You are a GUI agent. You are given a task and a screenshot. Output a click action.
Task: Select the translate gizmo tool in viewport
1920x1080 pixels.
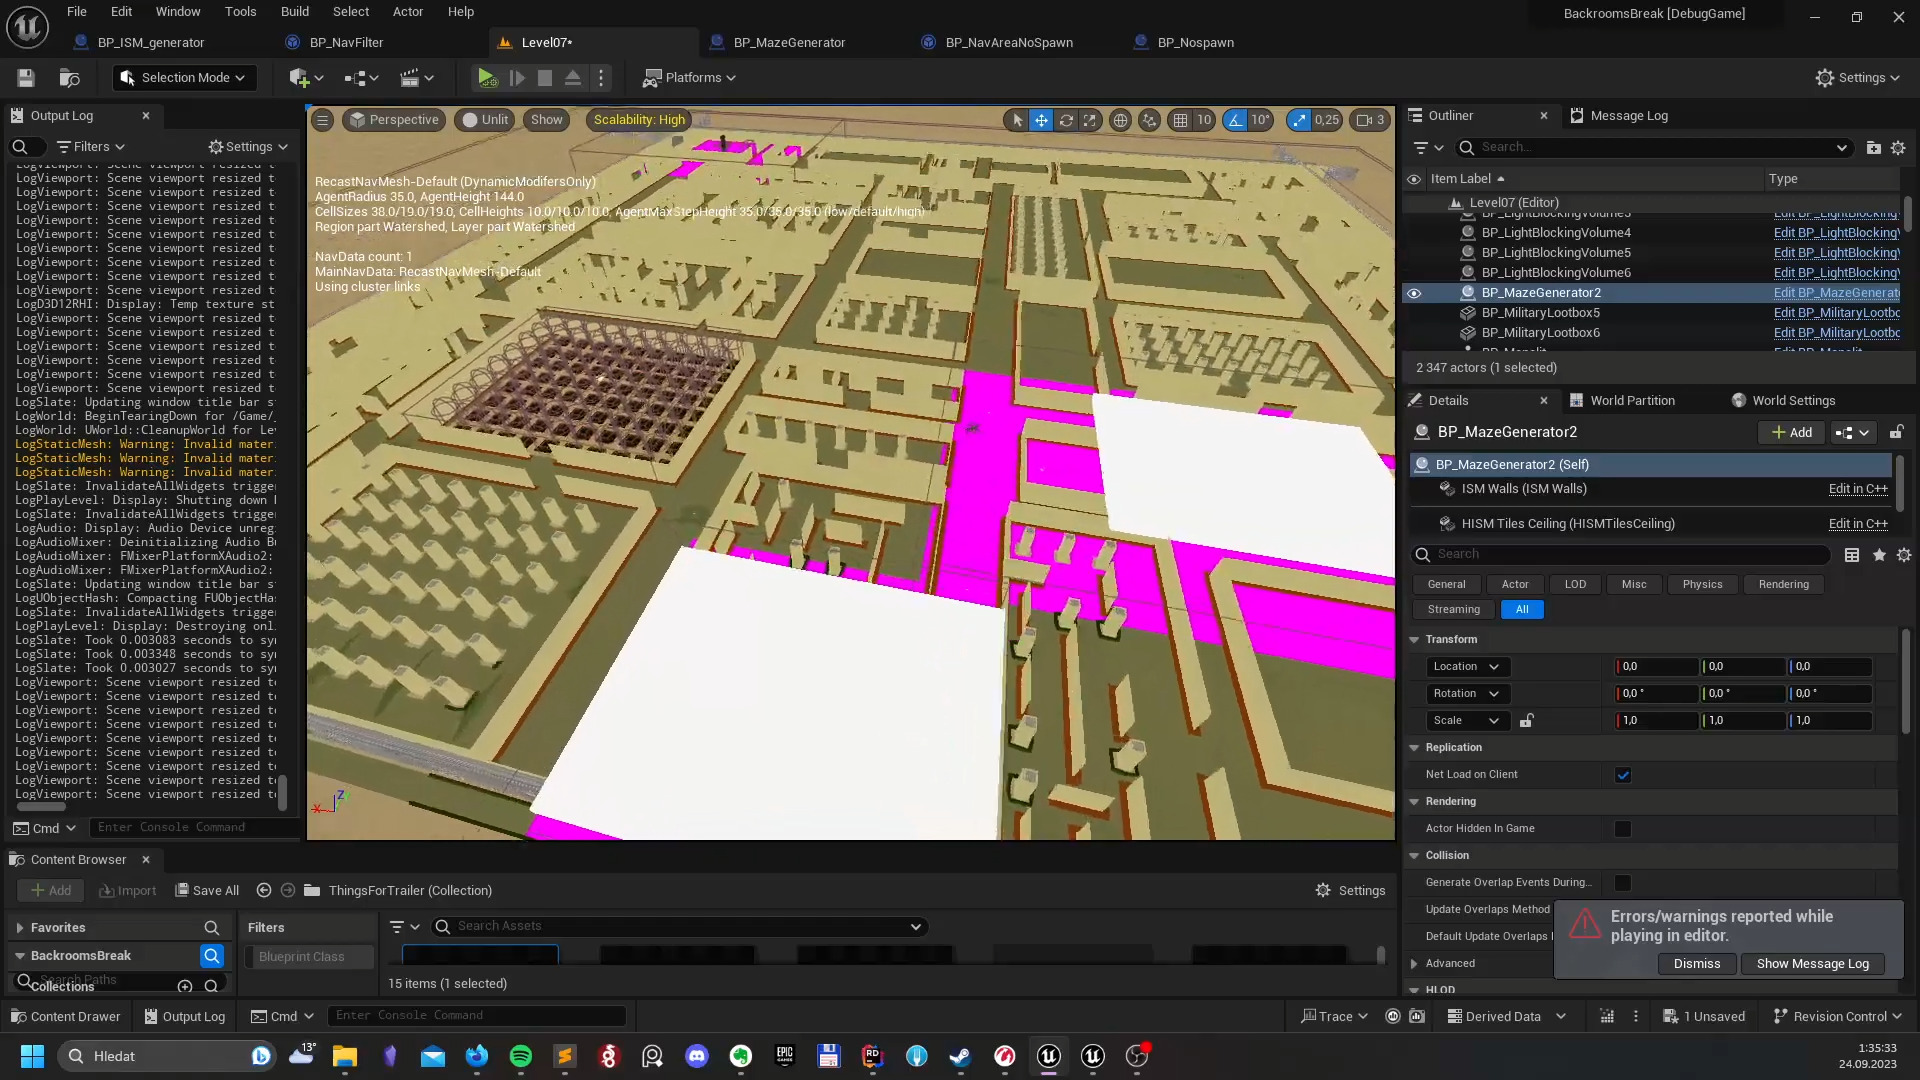pos(1041,120)
